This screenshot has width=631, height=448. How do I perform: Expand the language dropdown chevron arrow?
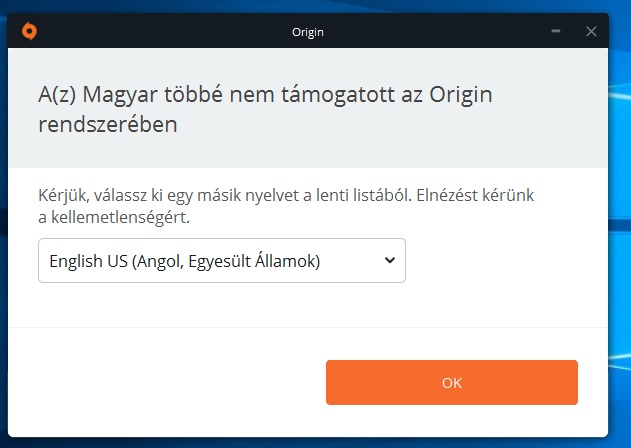pyautogui.click(x=389, y=261)
